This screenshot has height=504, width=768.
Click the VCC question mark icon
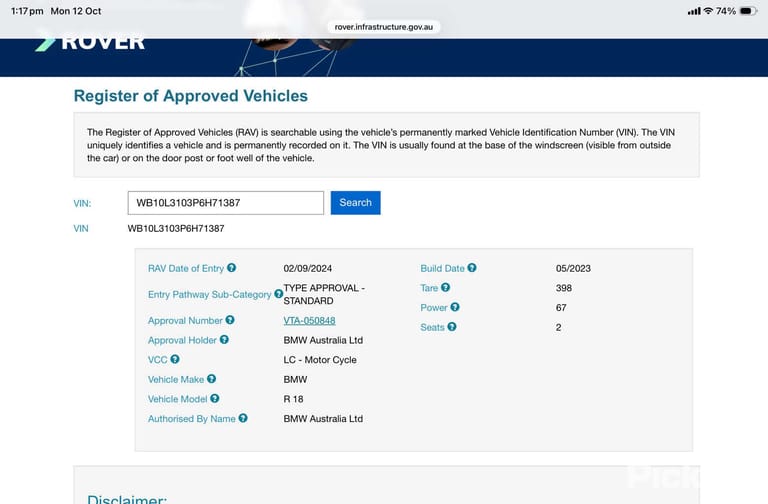pos(175,359)
